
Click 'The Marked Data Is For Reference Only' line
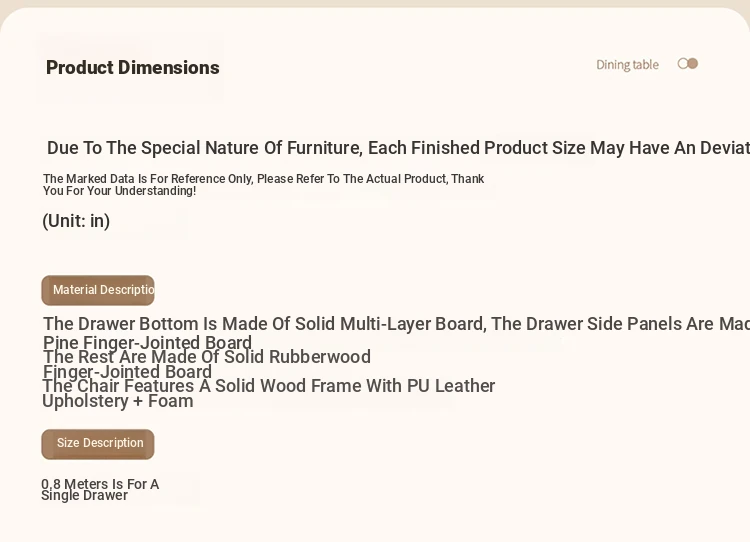(264, 179)
